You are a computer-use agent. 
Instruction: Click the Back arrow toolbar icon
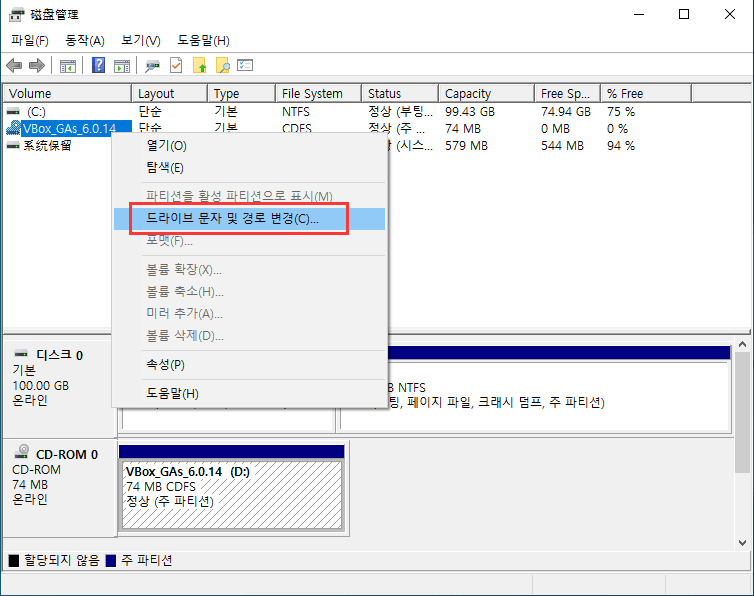pos(14,65)
